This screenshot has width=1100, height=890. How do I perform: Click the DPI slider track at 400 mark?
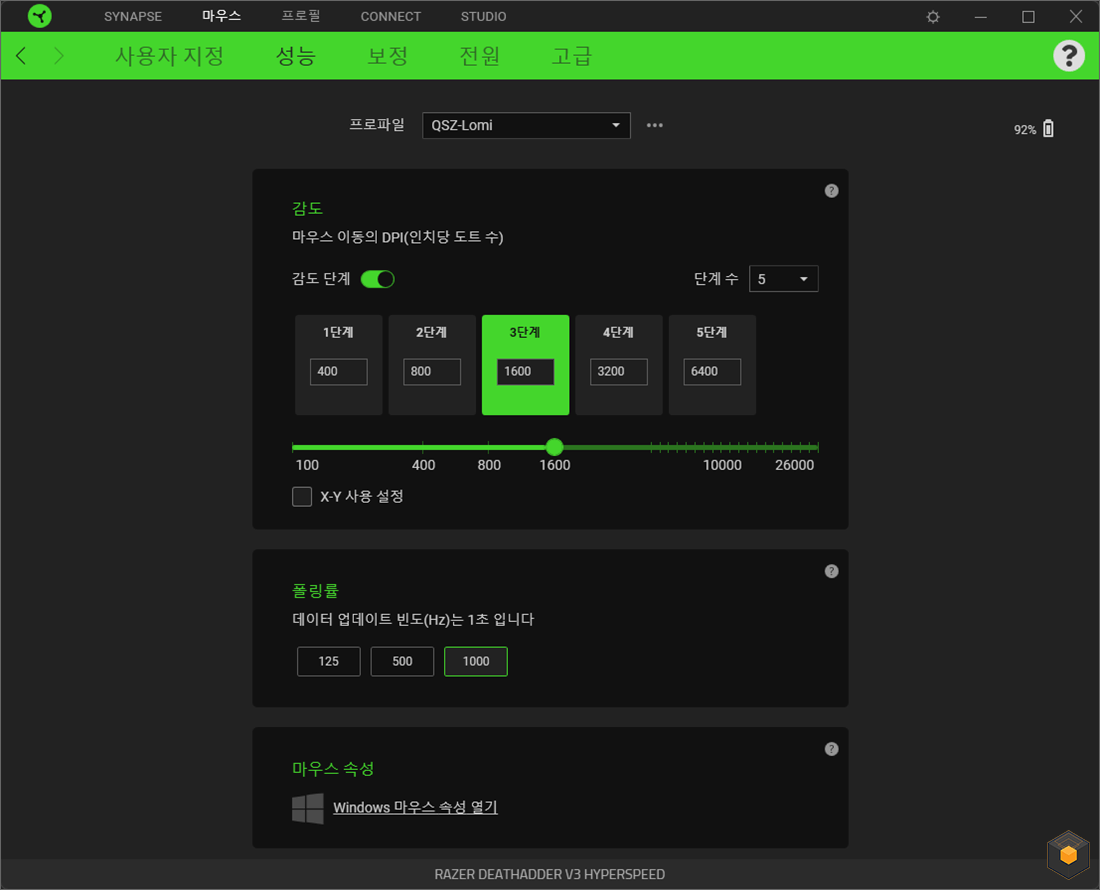coord(423,447)
